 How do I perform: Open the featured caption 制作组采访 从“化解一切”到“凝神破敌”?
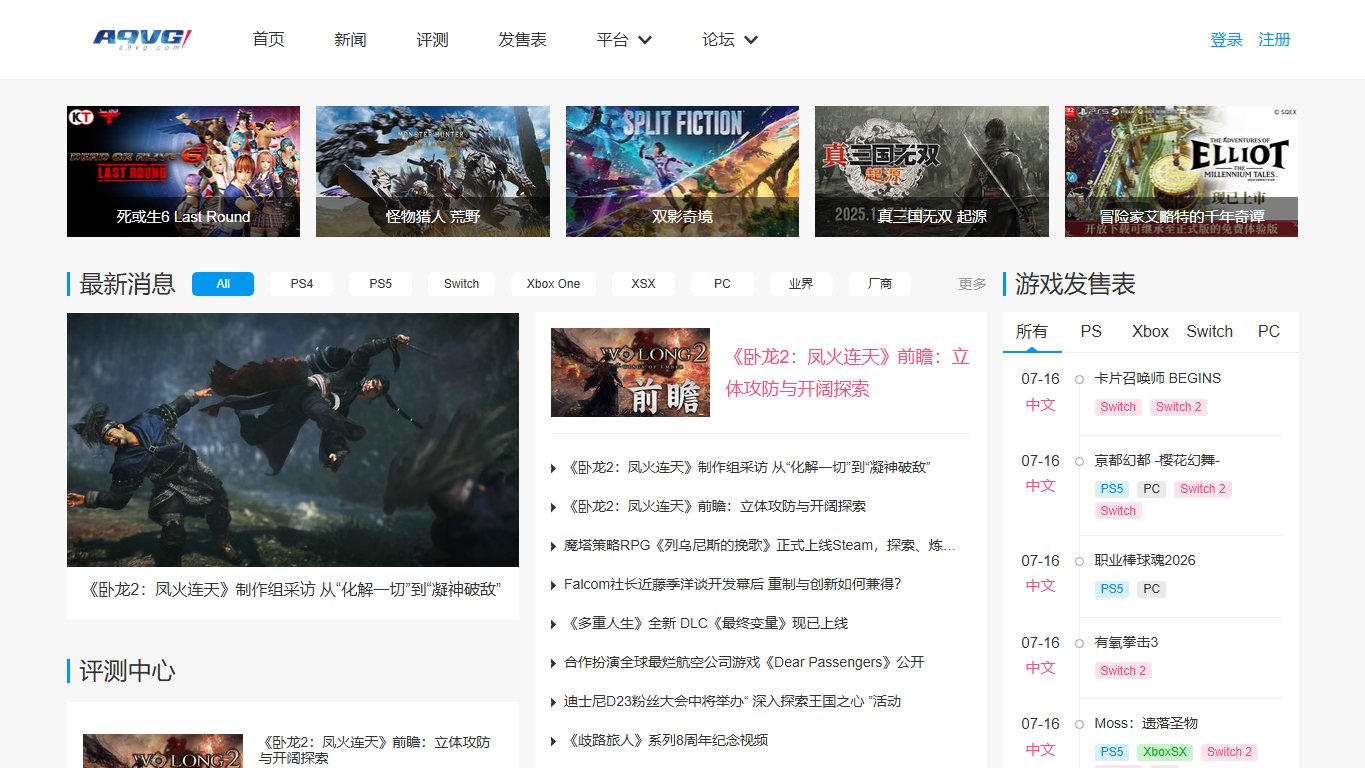click(x=293, y=589)
